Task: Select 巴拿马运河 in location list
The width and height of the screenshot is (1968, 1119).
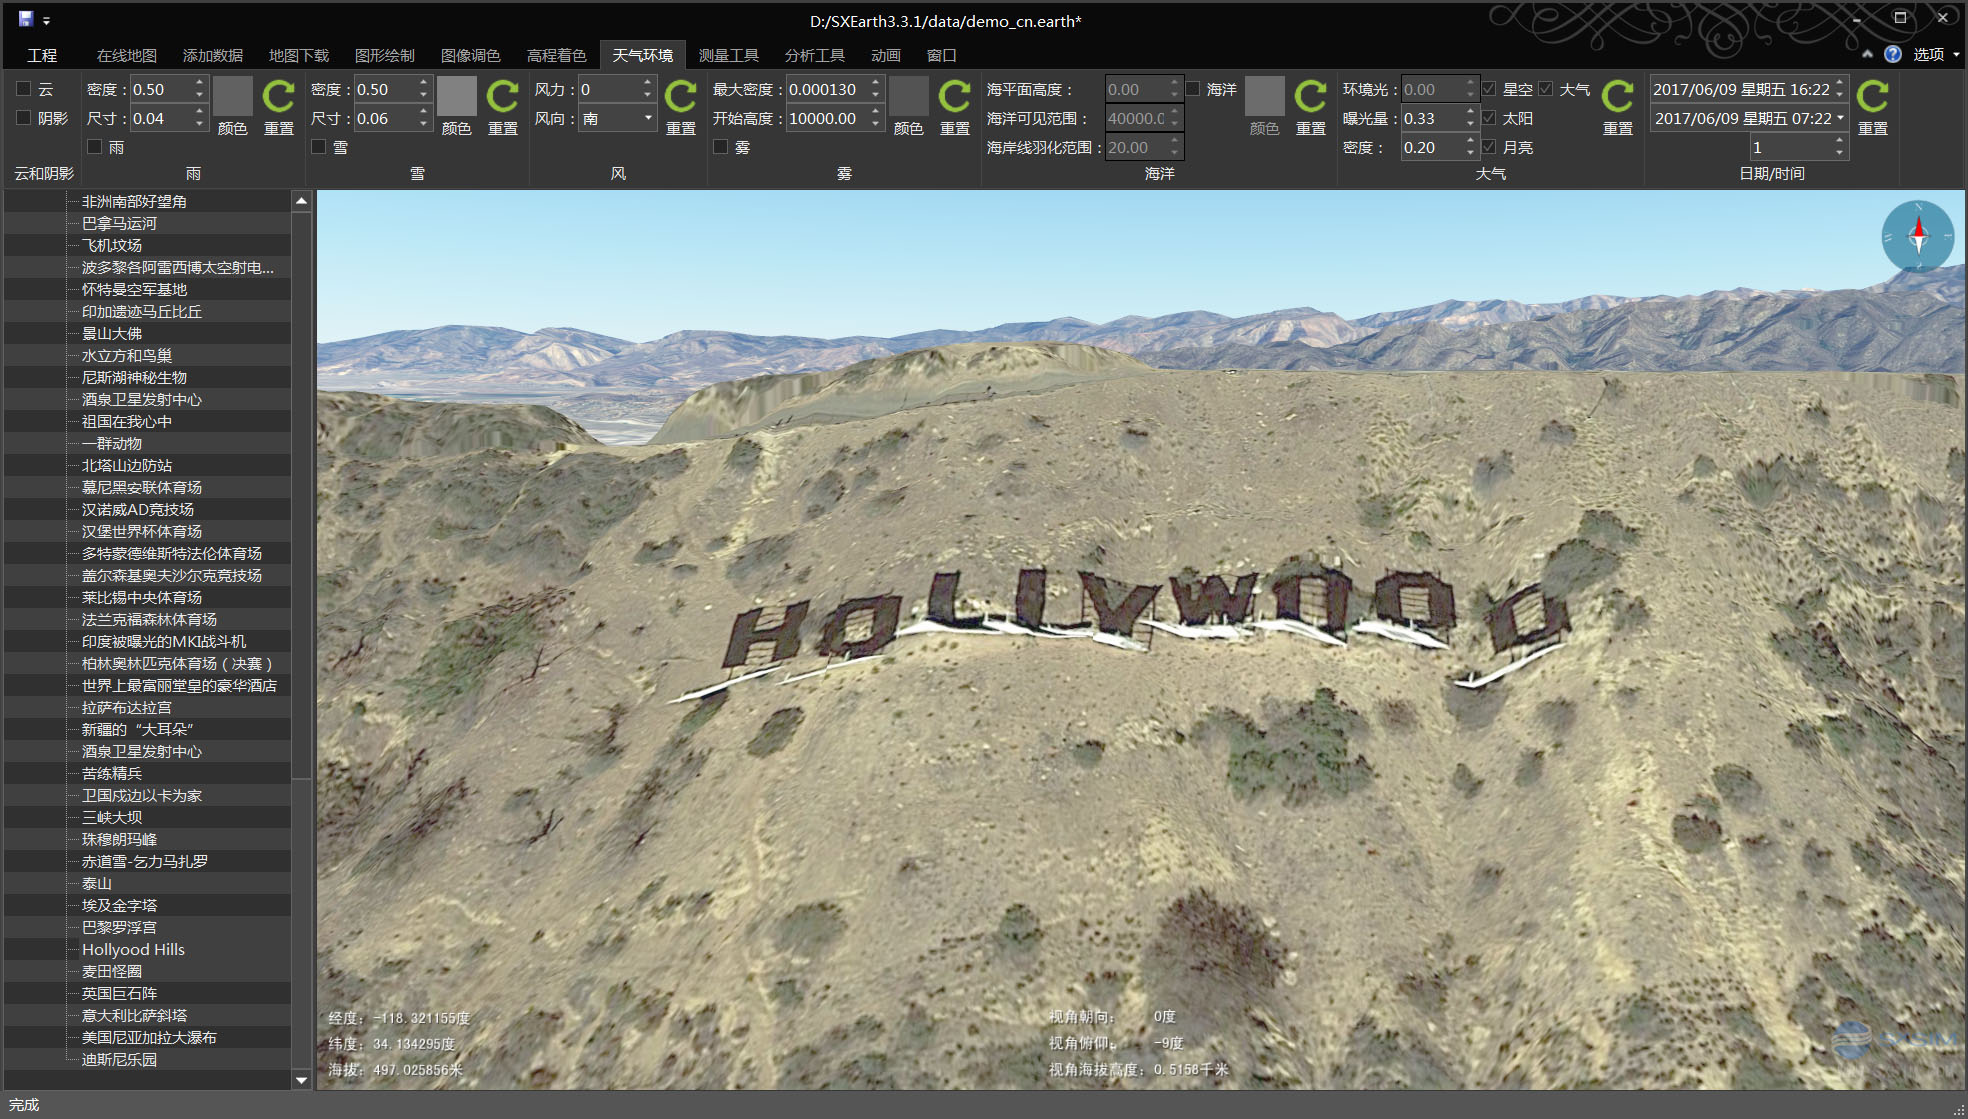Action: 119,223
